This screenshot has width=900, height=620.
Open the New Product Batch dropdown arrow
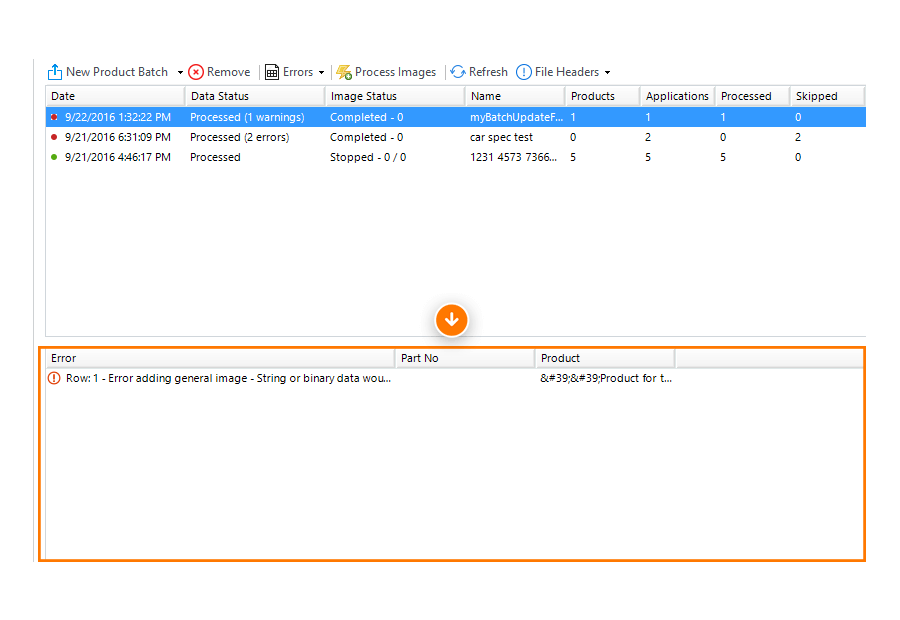click(180, 72)
